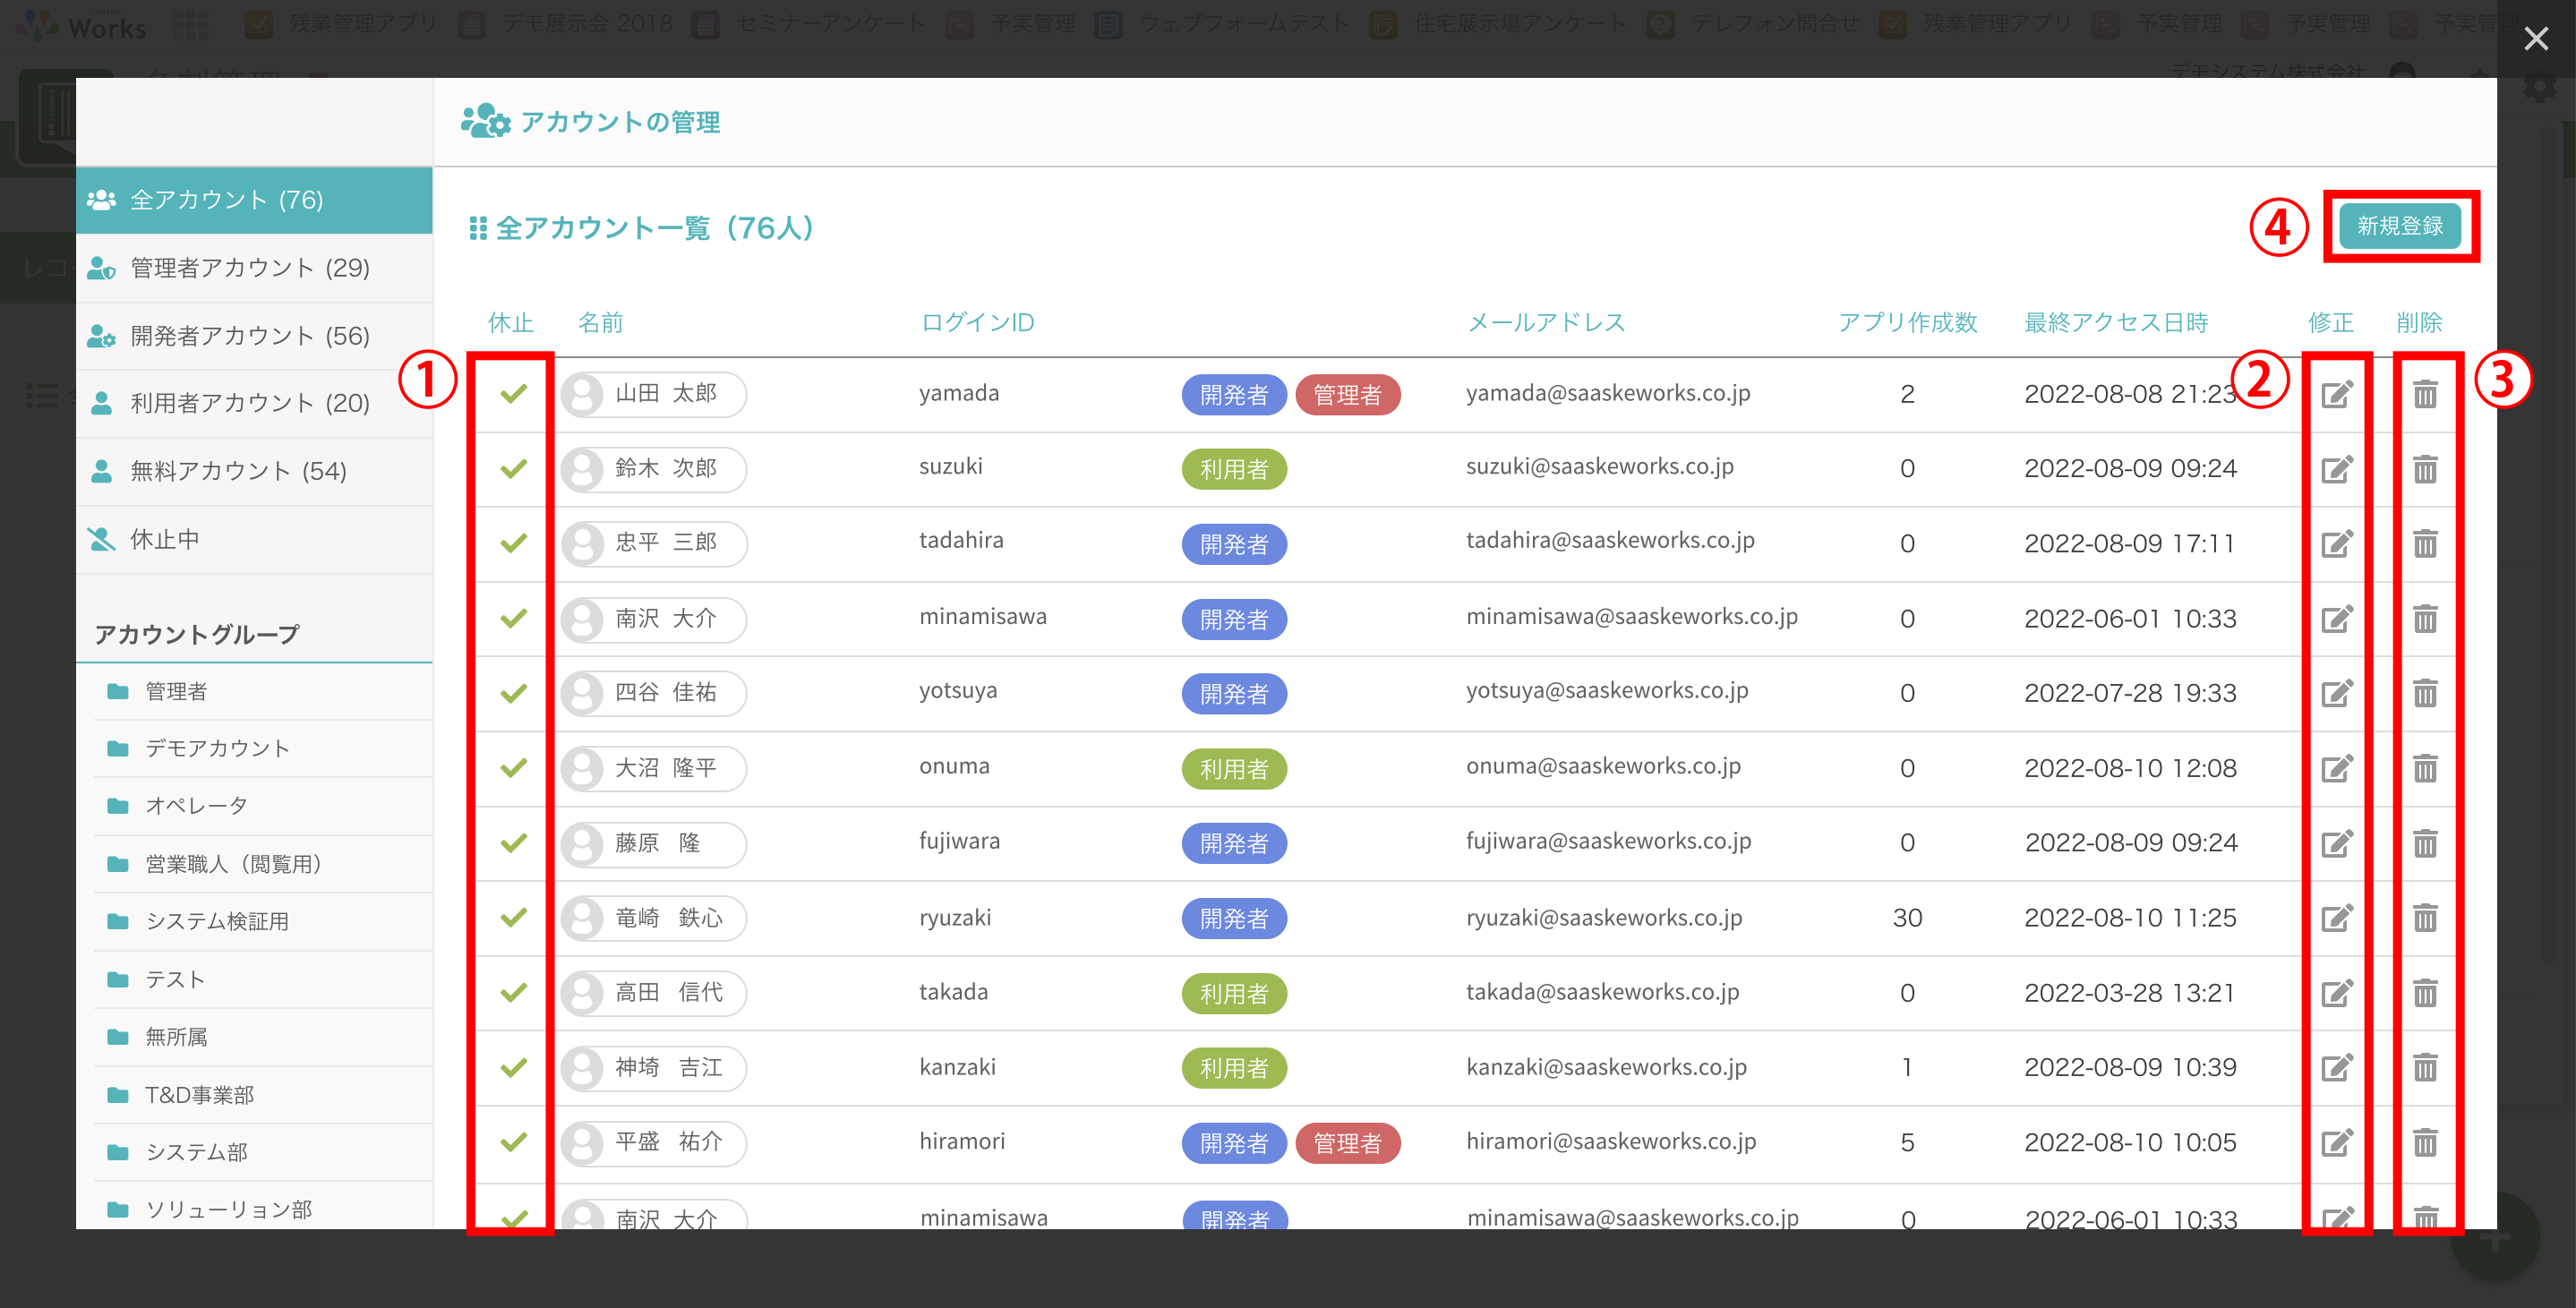Open the デモアカウント group folder

click(x=262, y=748)
